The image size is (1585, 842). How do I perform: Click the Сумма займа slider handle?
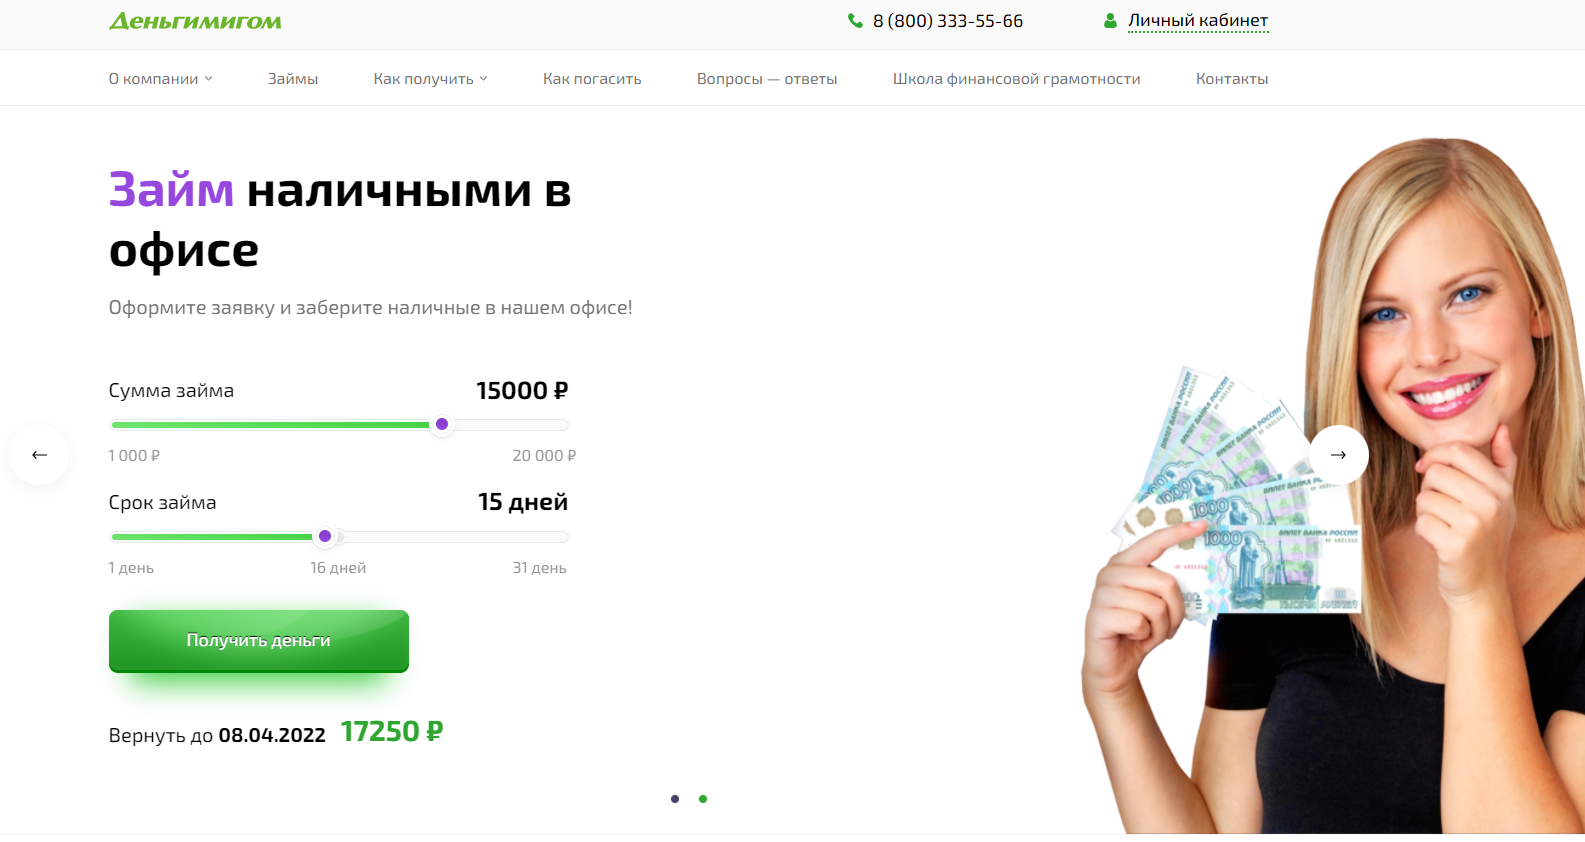click(442, 424)
